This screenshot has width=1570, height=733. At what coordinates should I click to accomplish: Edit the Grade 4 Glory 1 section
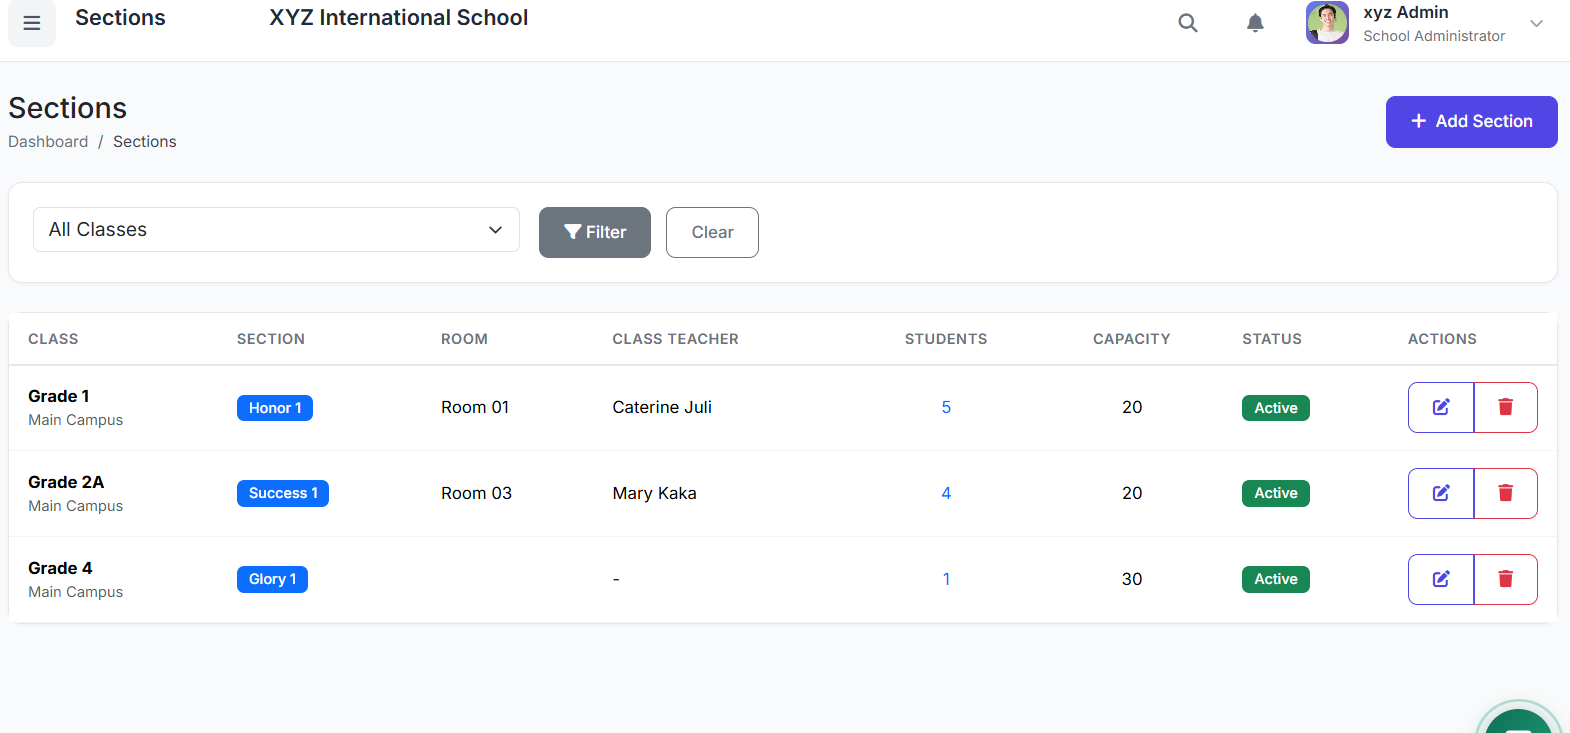pyautogui.click(x=1441, y=579)
